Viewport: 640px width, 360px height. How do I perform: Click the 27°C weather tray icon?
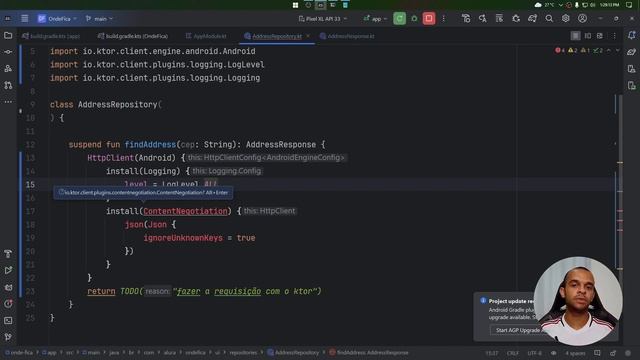pos(545,5)
